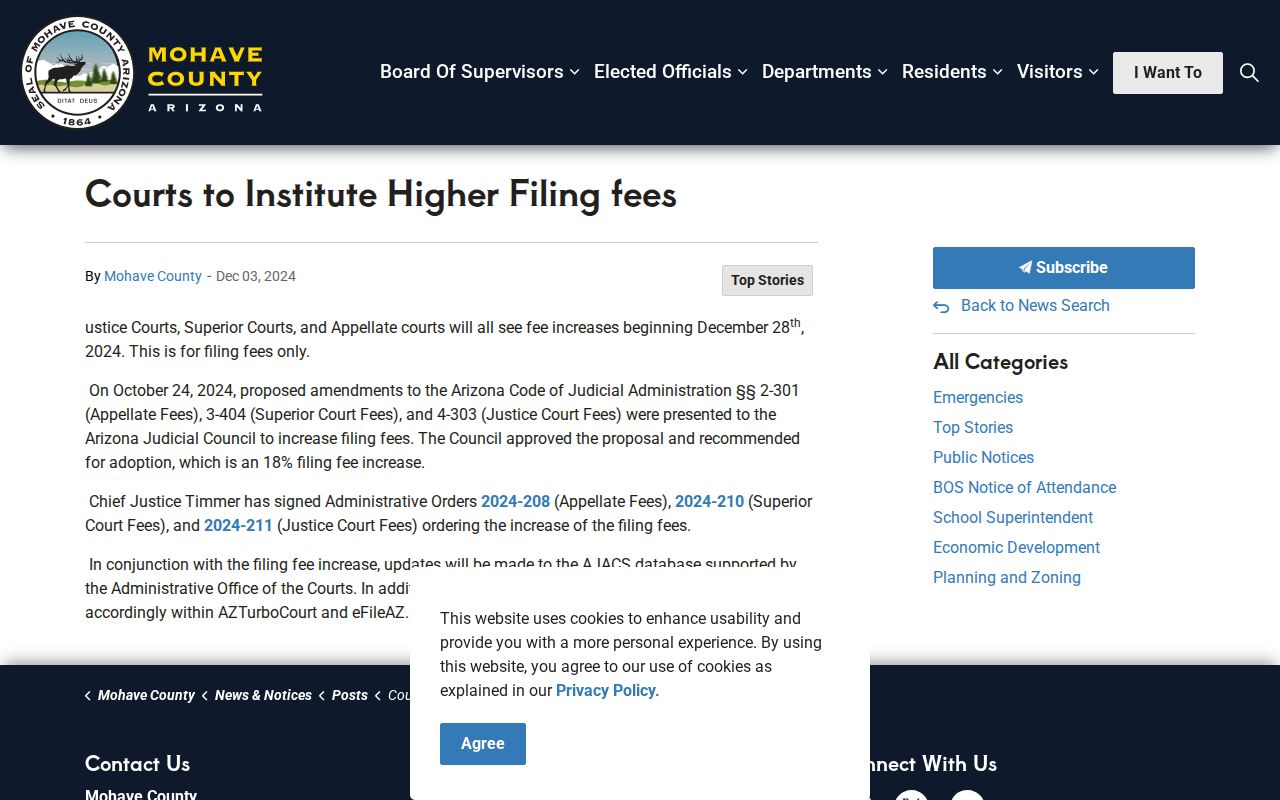Click the back arrow icon beside News Search
This screenshot has width=1280, height=800.
coord(941,307)
